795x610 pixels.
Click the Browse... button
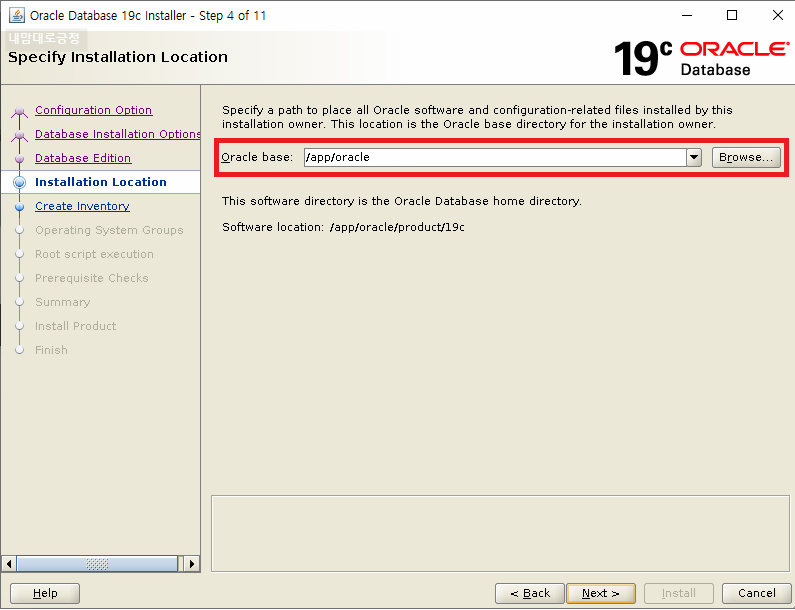click(746, 157)
